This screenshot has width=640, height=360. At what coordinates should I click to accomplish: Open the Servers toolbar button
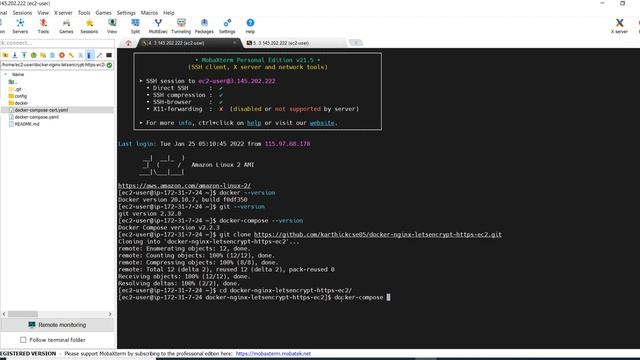click(20, 26)
